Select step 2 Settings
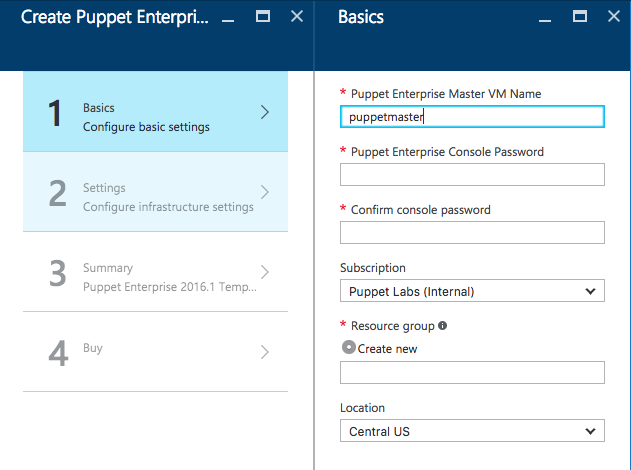Viewport: 631px width, 470px height. [x=150, y=192]
